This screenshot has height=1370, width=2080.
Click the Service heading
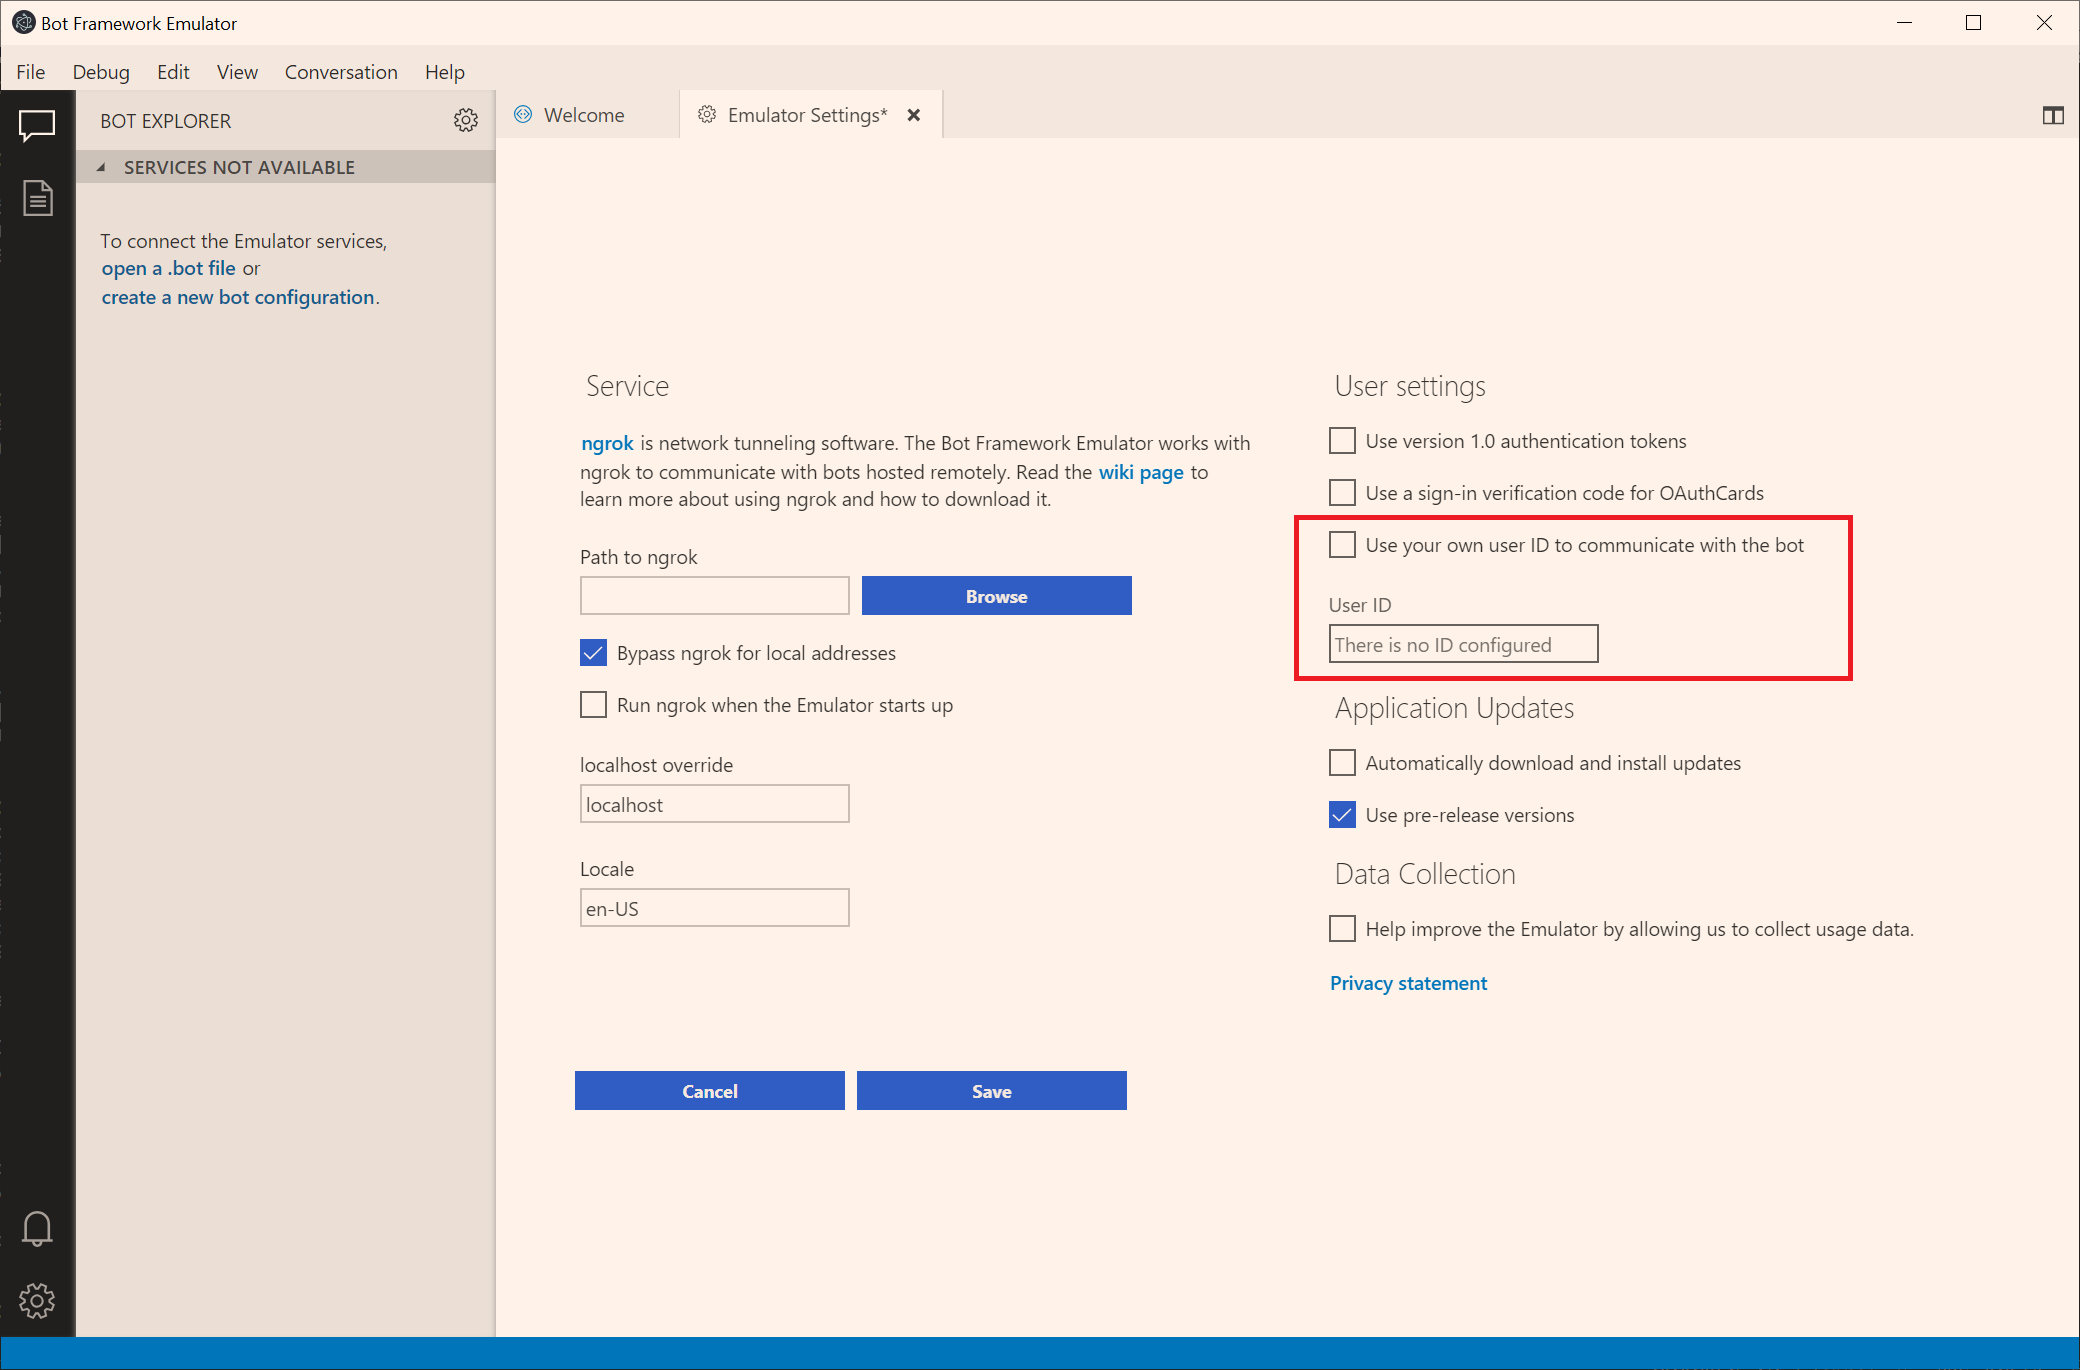pyautogui.click(x=627, y=387)
